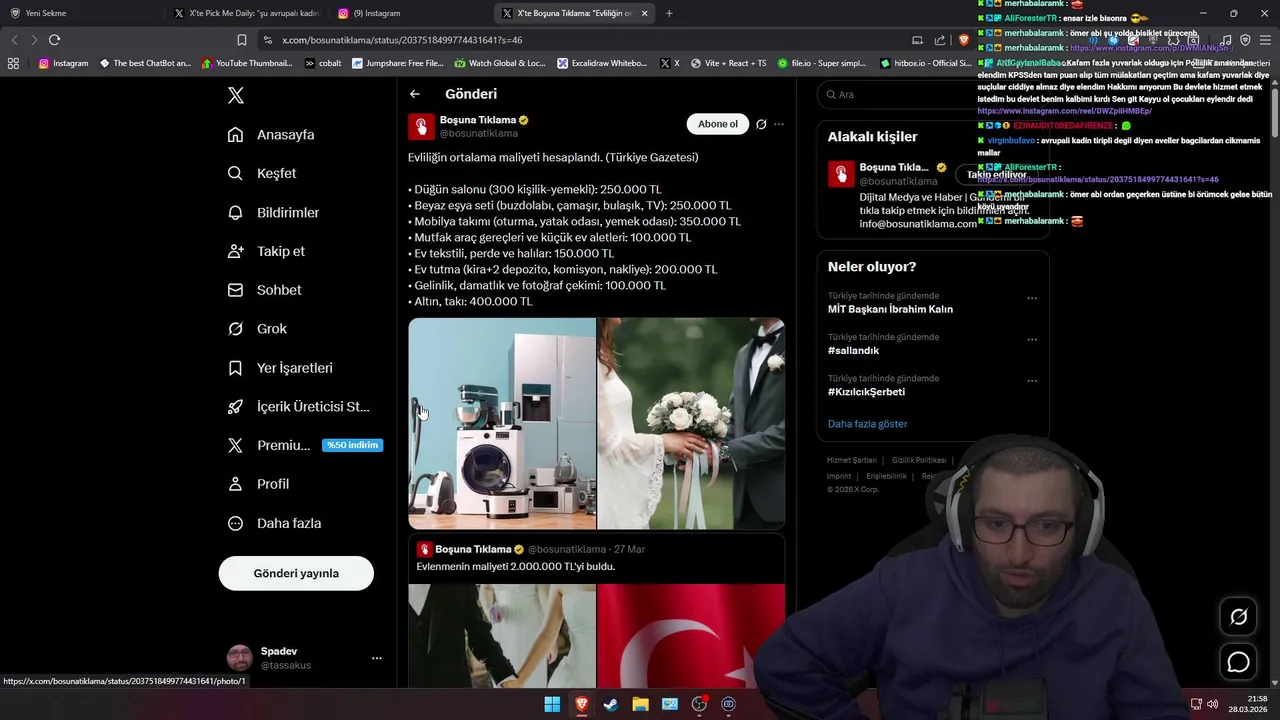
Task: Reload the page
Action: [x=54, y=40]
